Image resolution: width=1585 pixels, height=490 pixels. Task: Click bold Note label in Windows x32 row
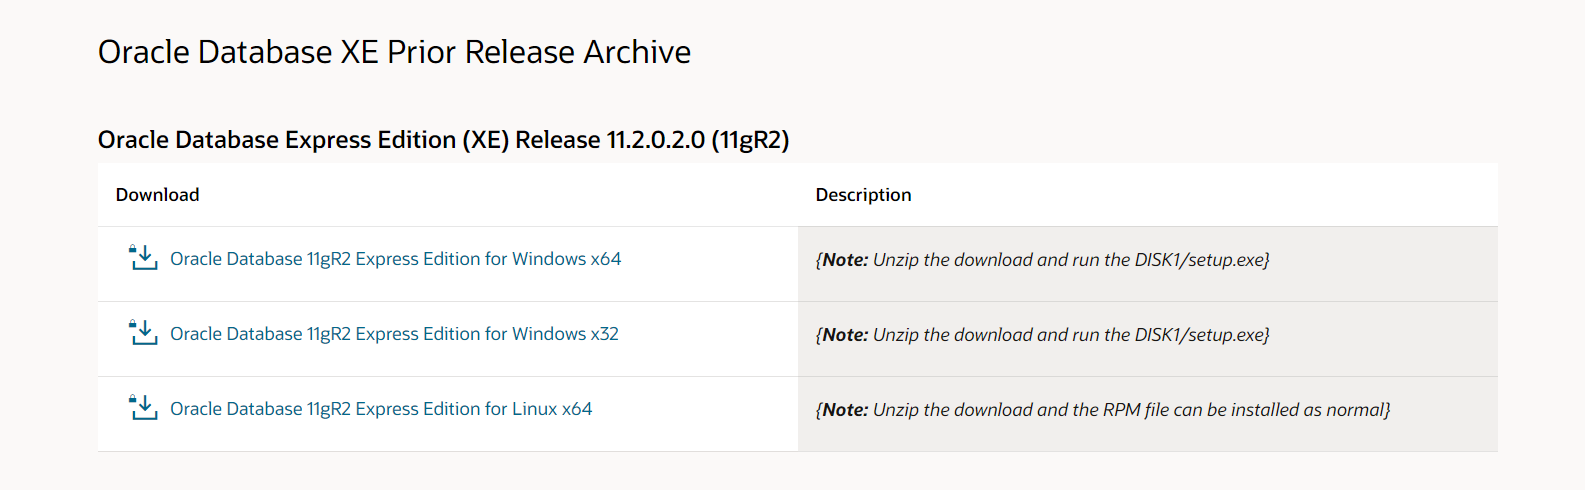coord(845,335)
